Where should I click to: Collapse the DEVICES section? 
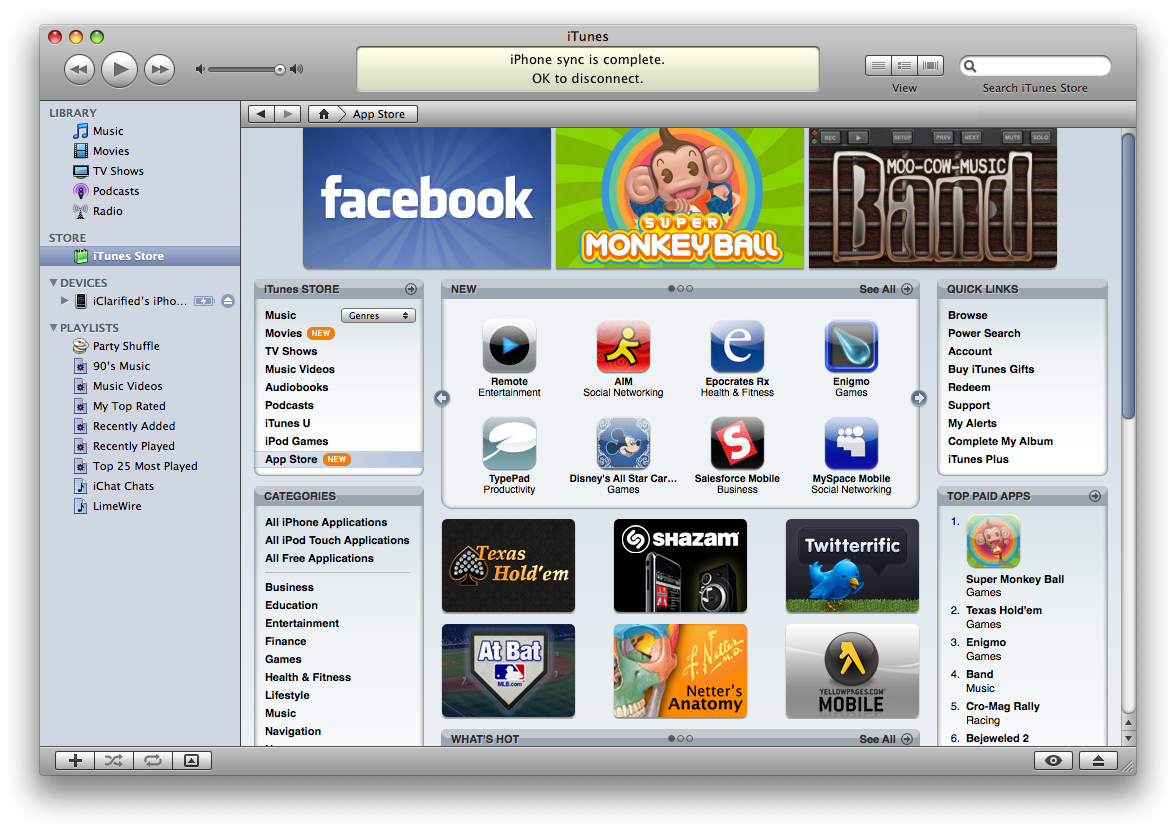[x=53, y=283]
